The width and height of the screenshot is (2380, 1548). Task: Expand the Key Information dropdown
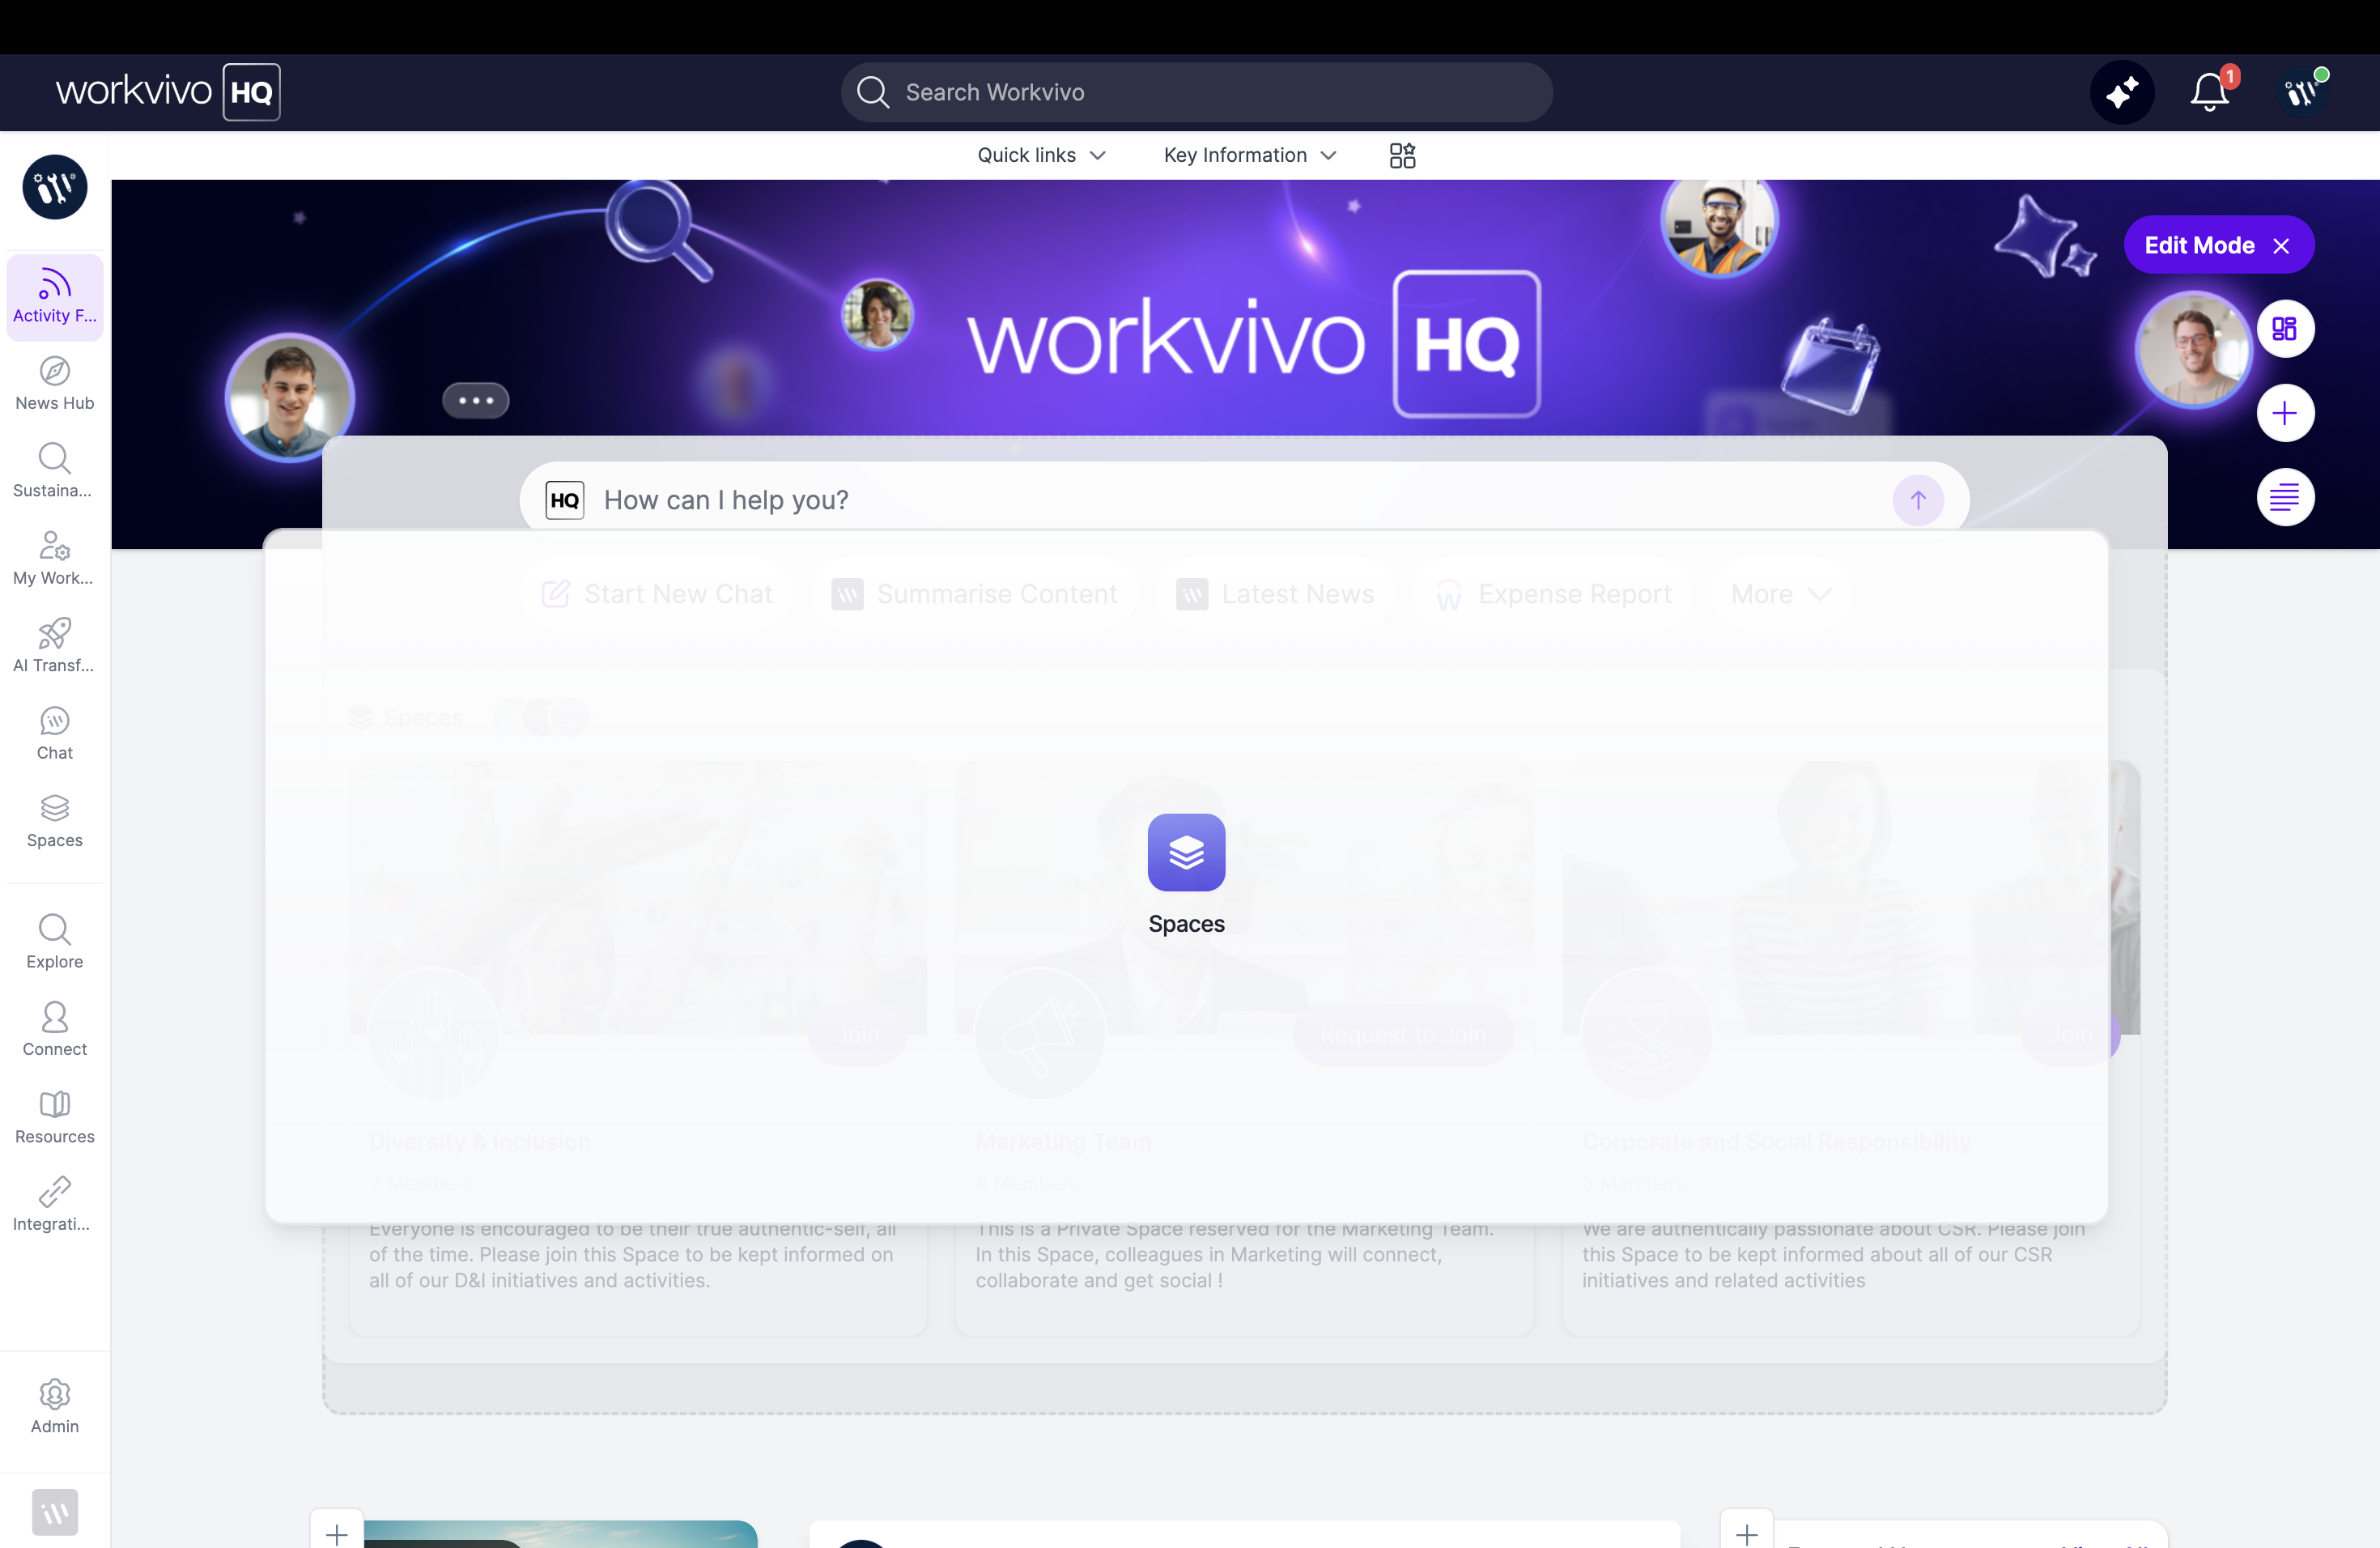[1250, 155]
